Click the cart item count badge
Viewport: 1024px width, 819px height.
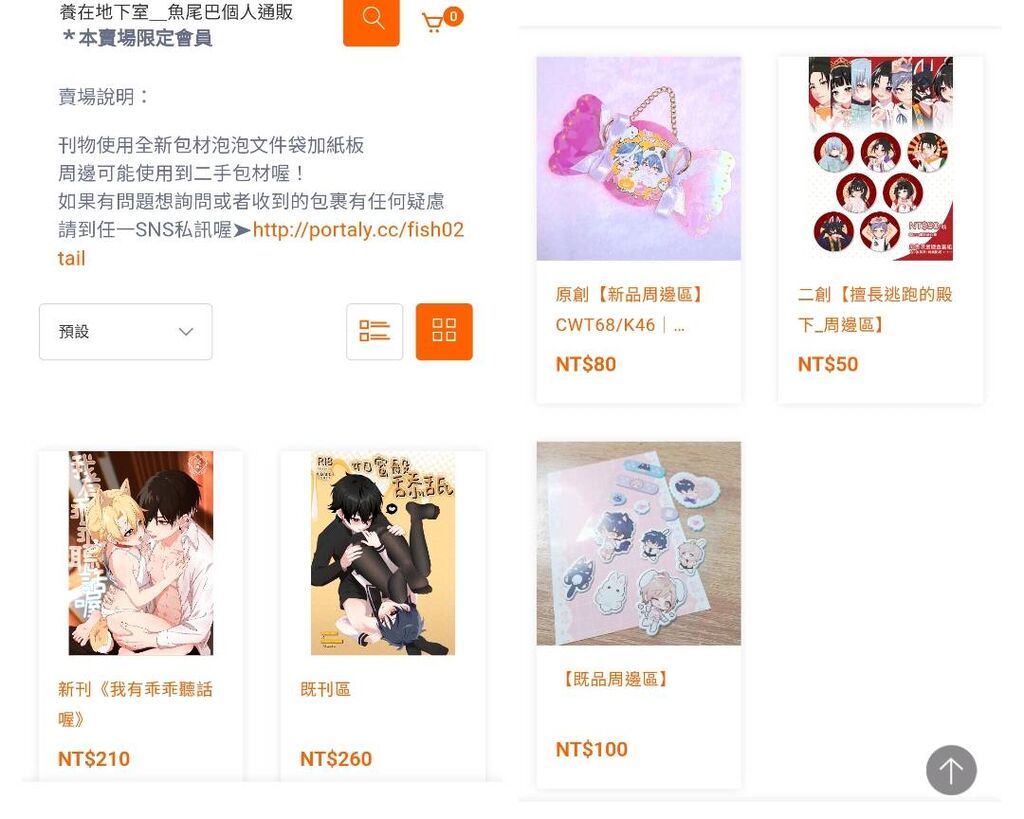pos(453,16)
